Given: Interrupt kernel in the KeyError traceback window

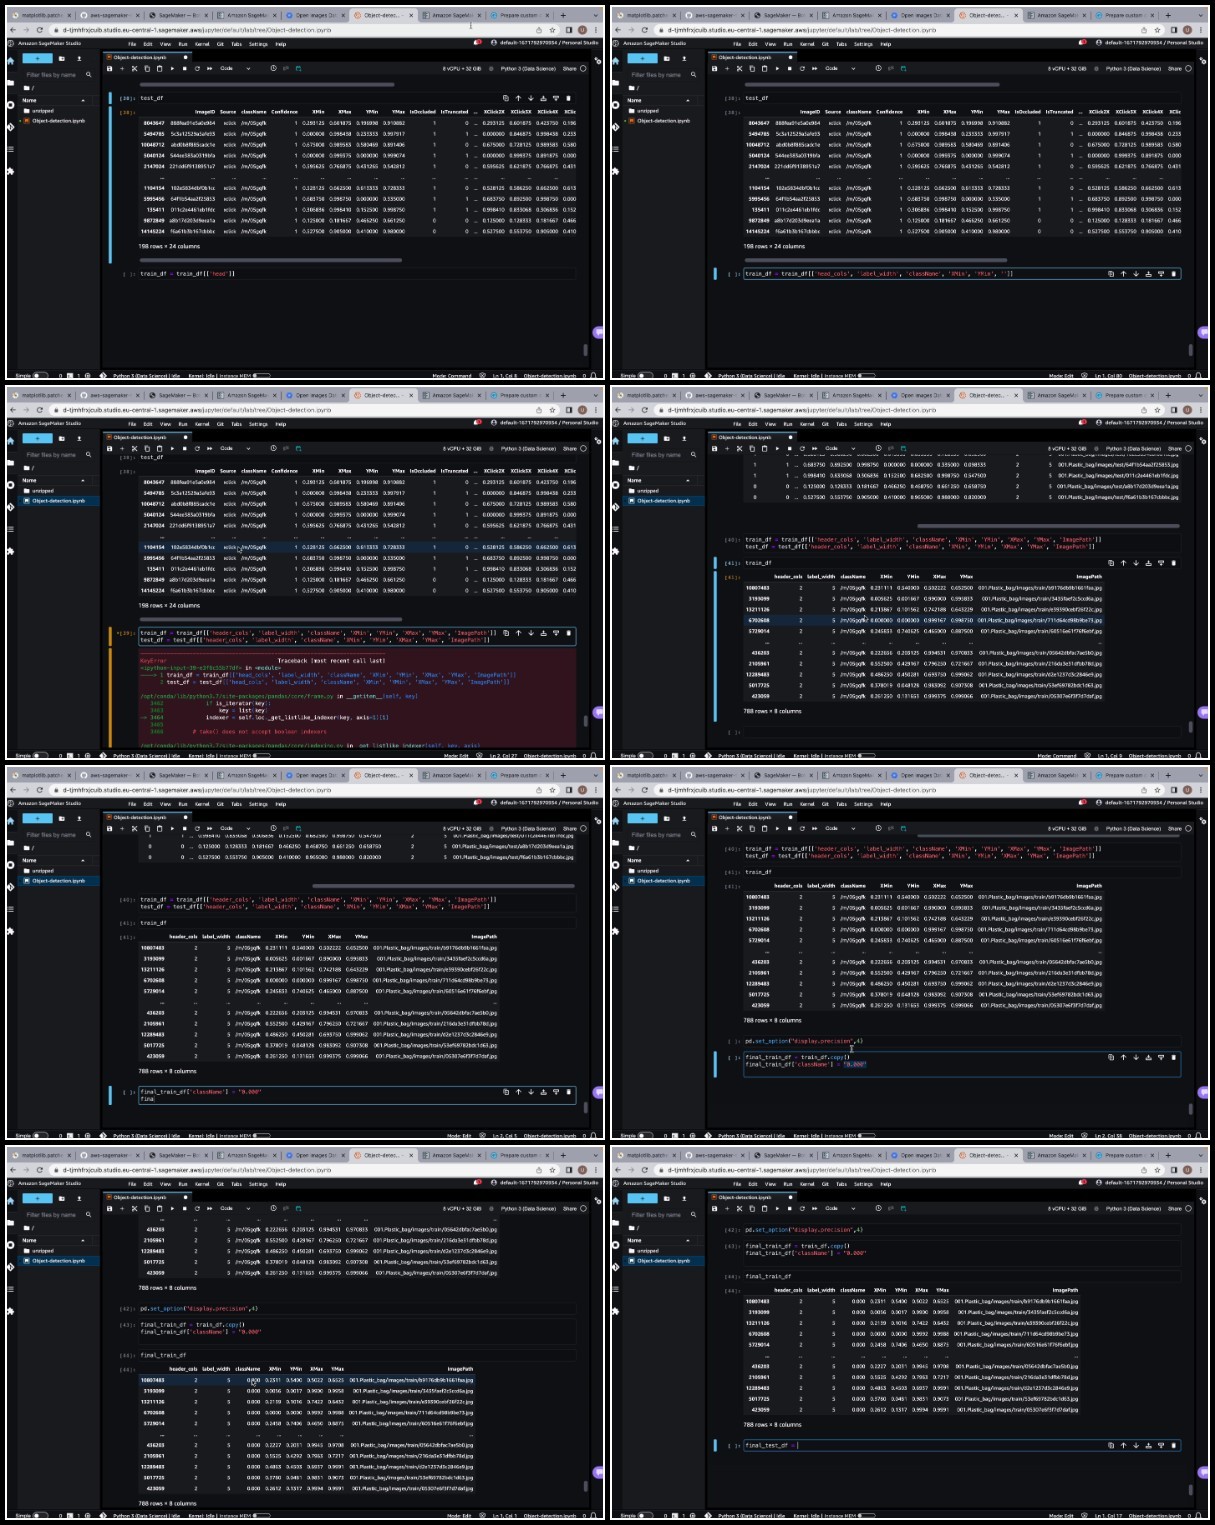Looking at the screenshot, I should click(x=184, y=448).
